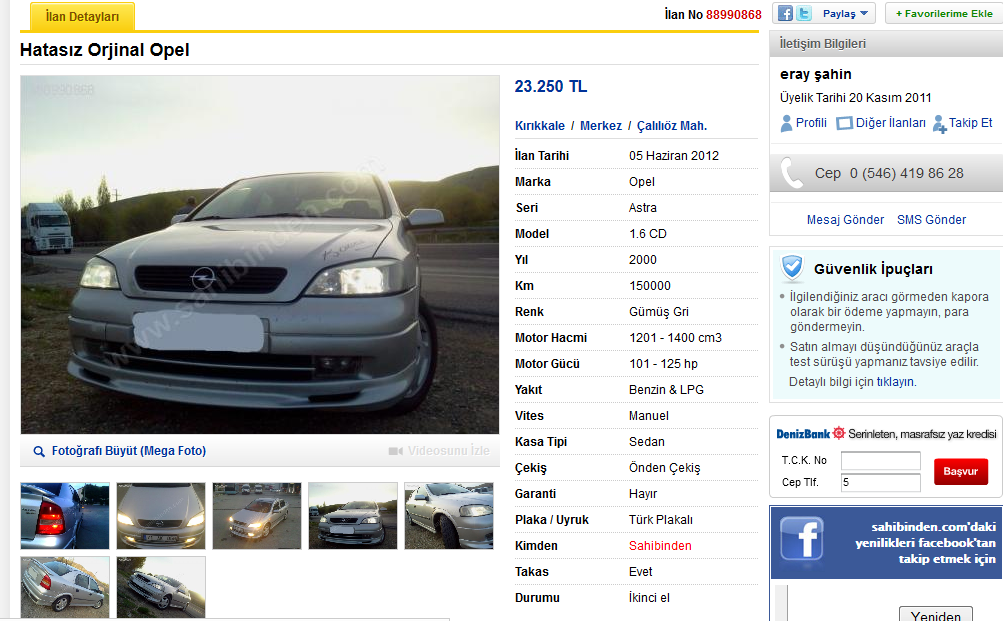View seller's Diğer İlanları
Viewport: 1003px width, 621px height.
(890, 123)
